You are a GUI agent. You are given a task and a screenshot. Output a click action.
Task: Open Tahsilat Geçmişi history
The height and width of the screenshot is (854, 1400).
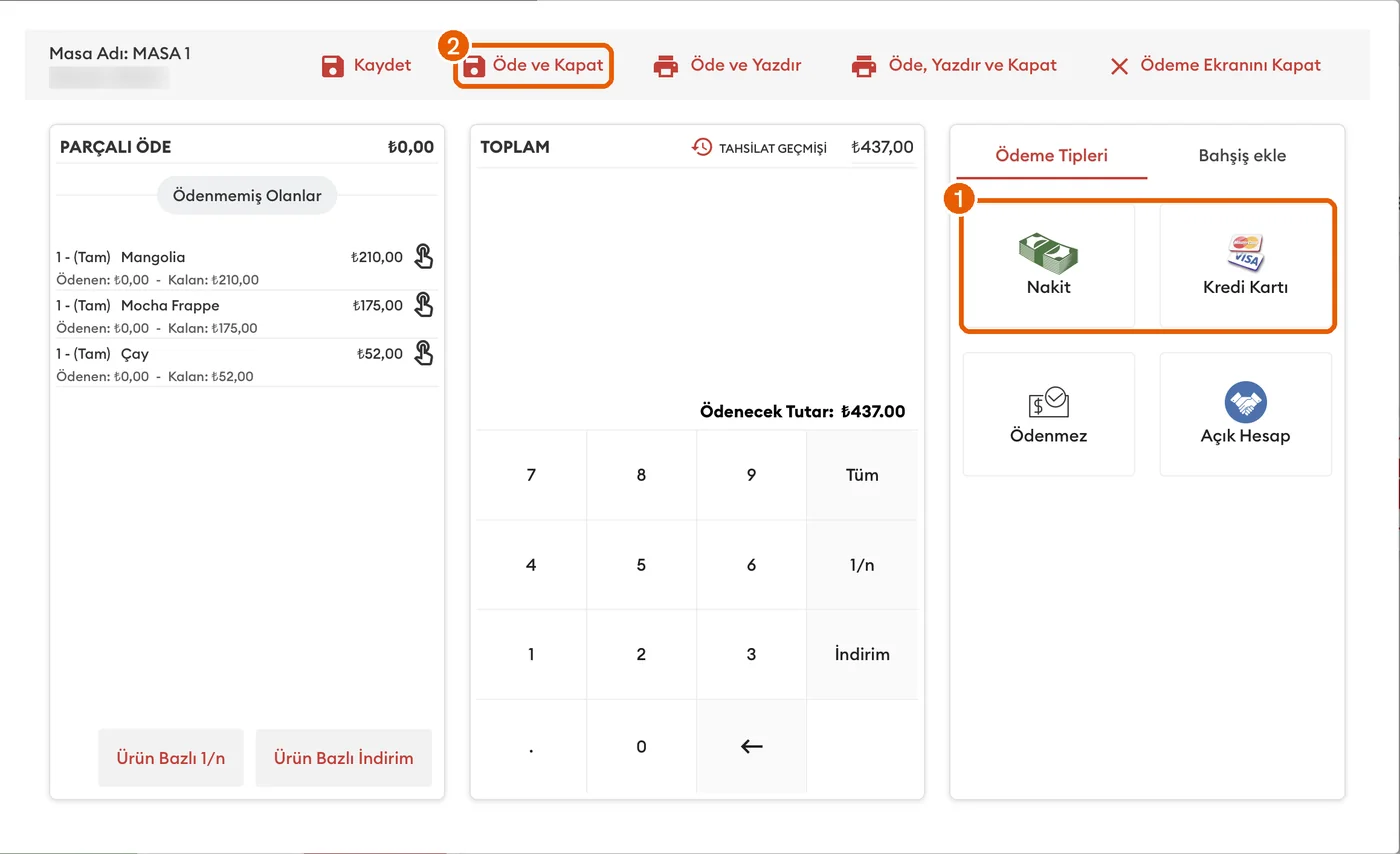[759, 148]
